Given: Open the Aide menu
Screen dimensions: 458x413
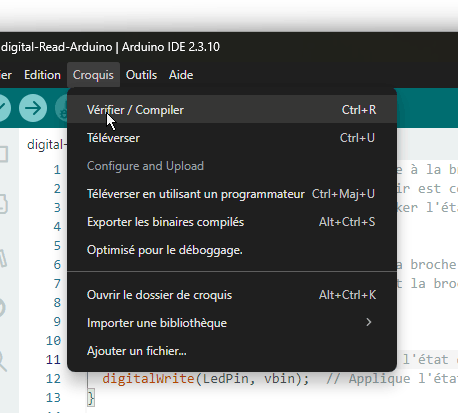Looking at the screenshot, I should 181,75.
